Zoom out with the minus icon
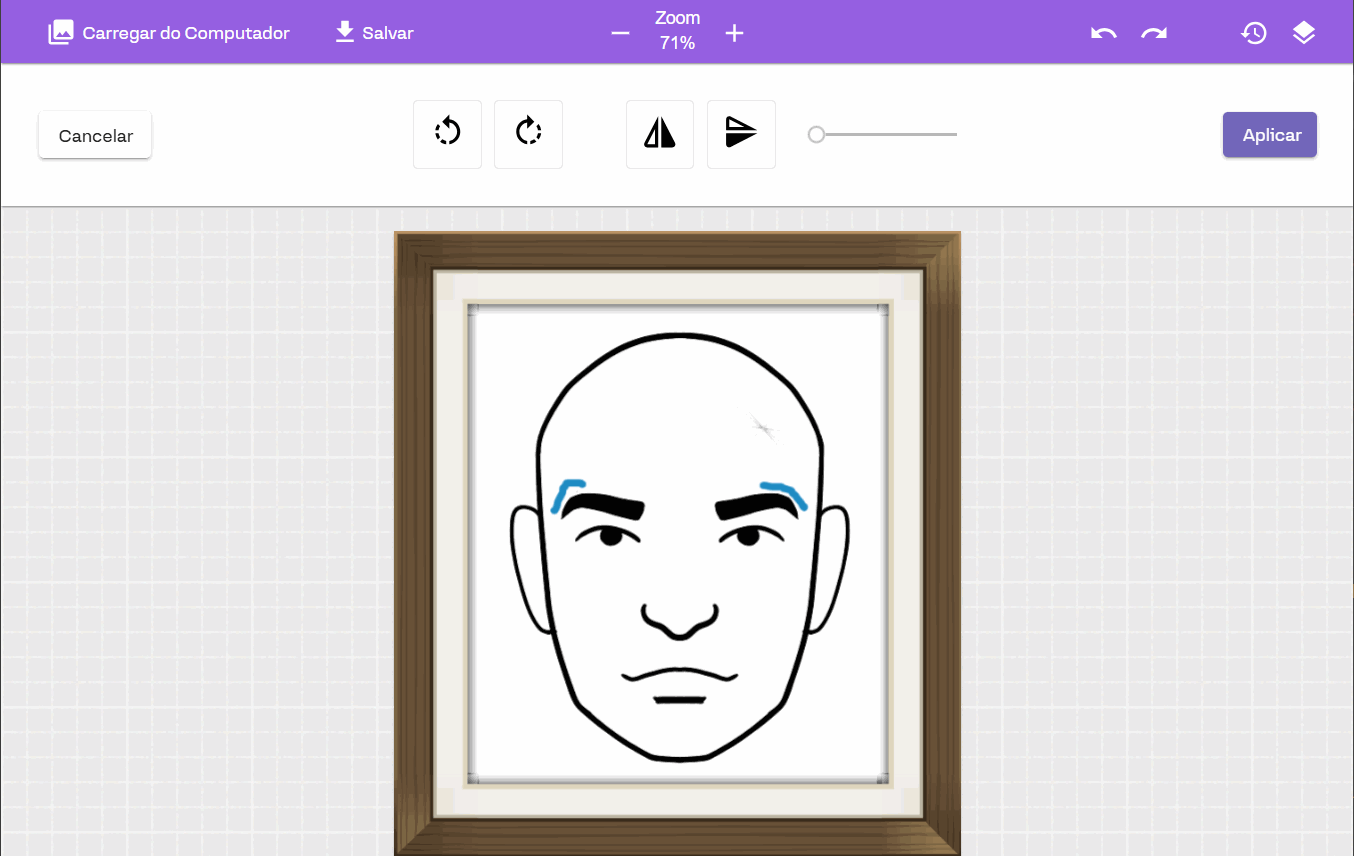1354x856 pixels. 620,33
